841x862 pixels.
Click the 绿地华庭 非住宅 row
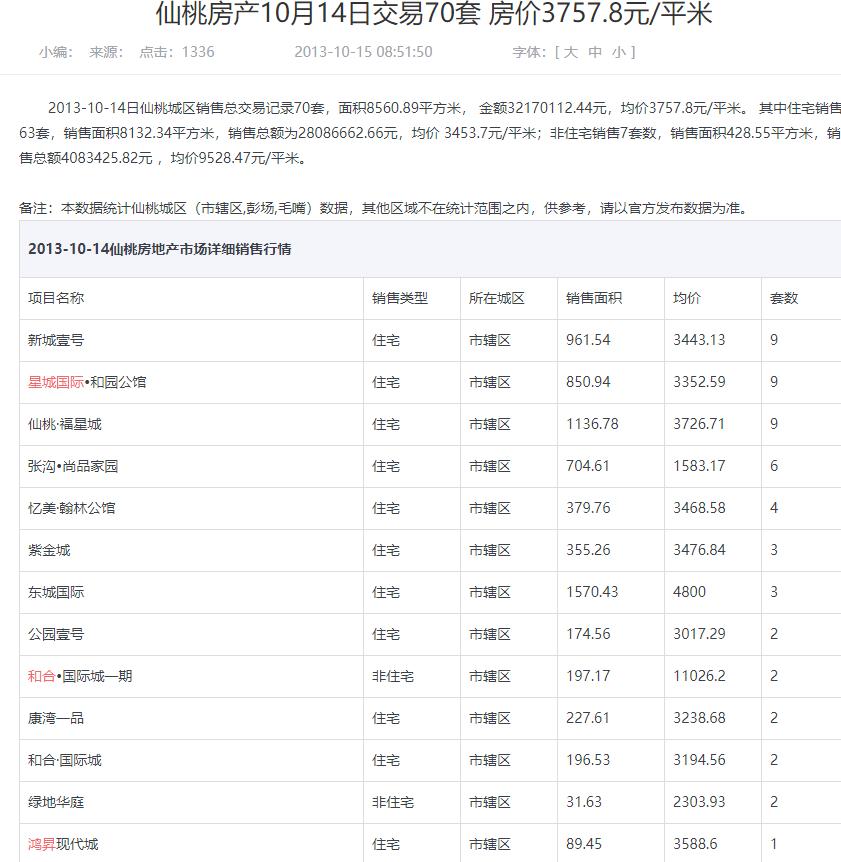[x=56, y=802]
